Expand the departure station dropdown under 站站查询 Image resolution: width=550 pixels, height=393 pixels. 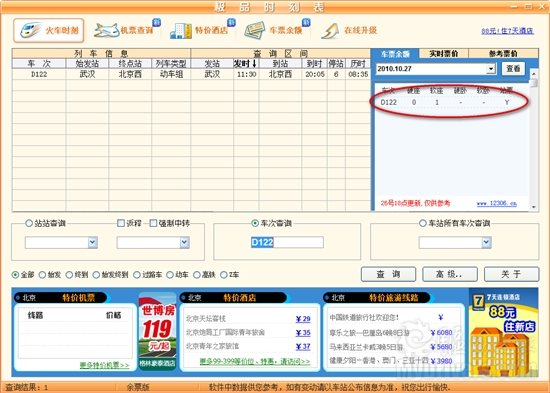93,242
